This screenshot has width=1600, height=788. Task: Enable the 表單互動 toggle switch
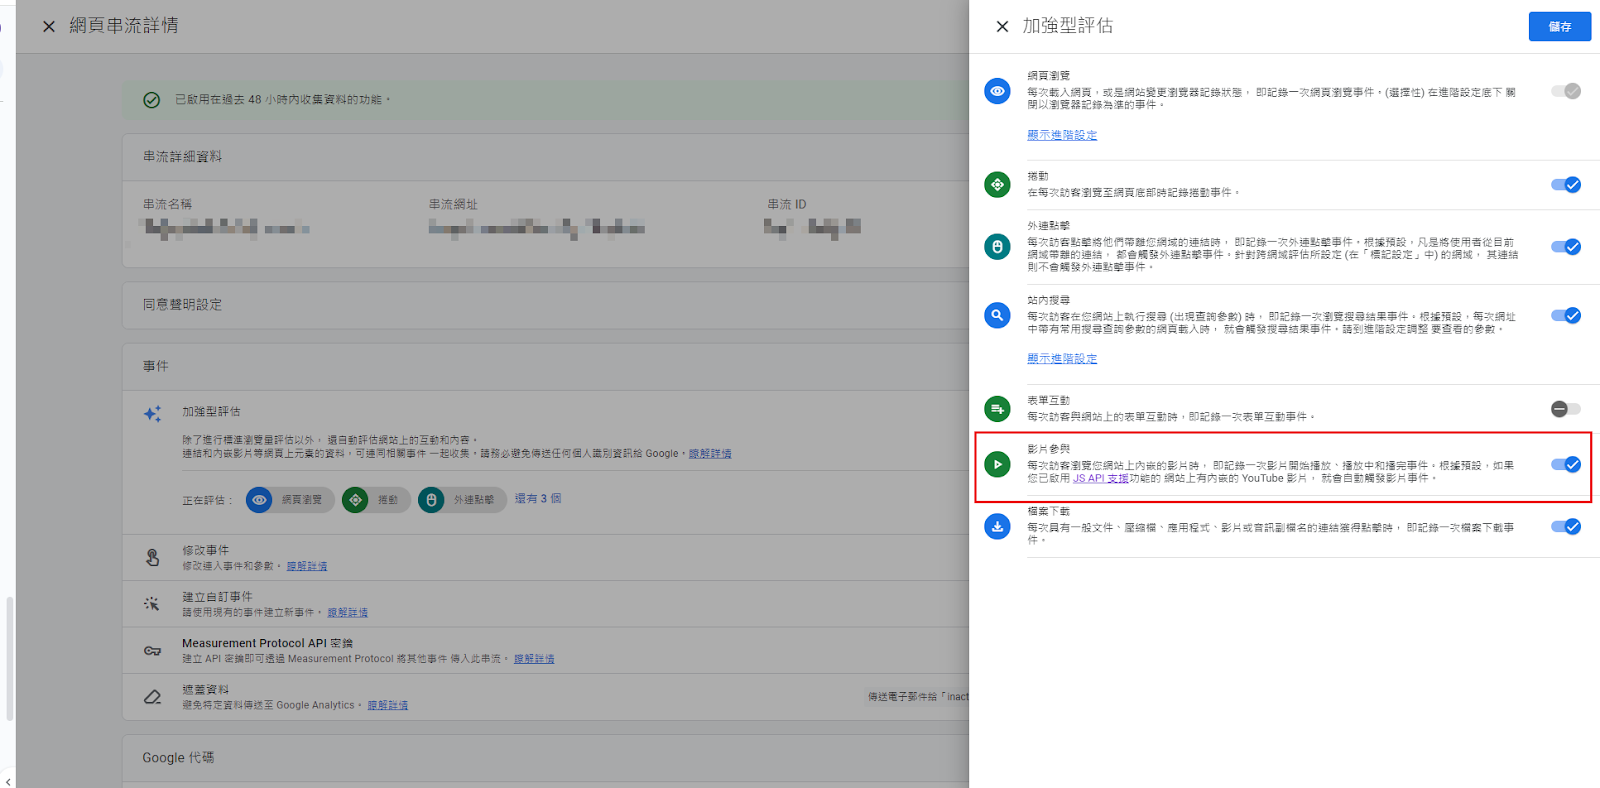point(1565,409)
